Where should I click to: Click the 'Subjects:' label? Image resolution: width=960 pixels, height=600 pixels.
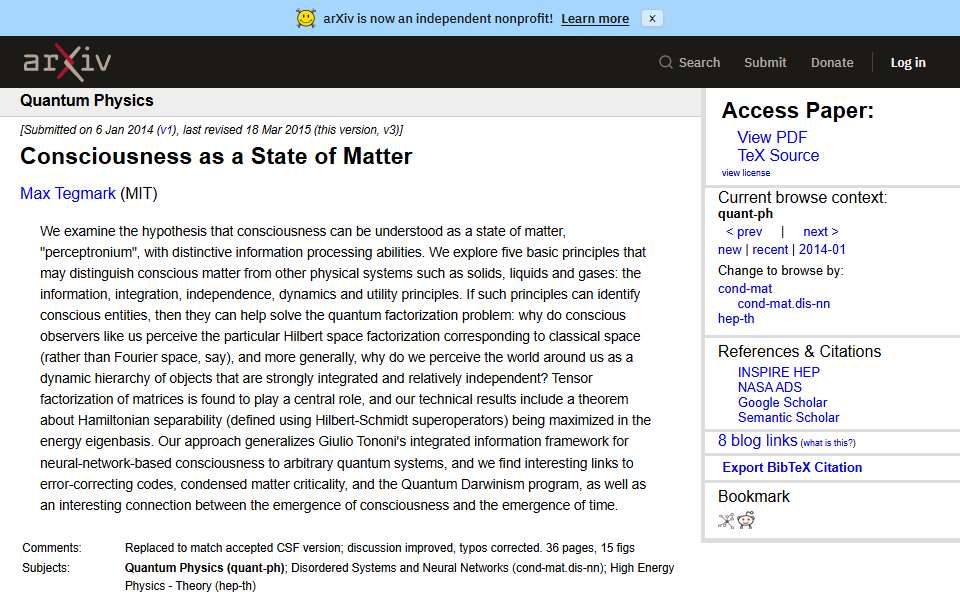point(46,568)
